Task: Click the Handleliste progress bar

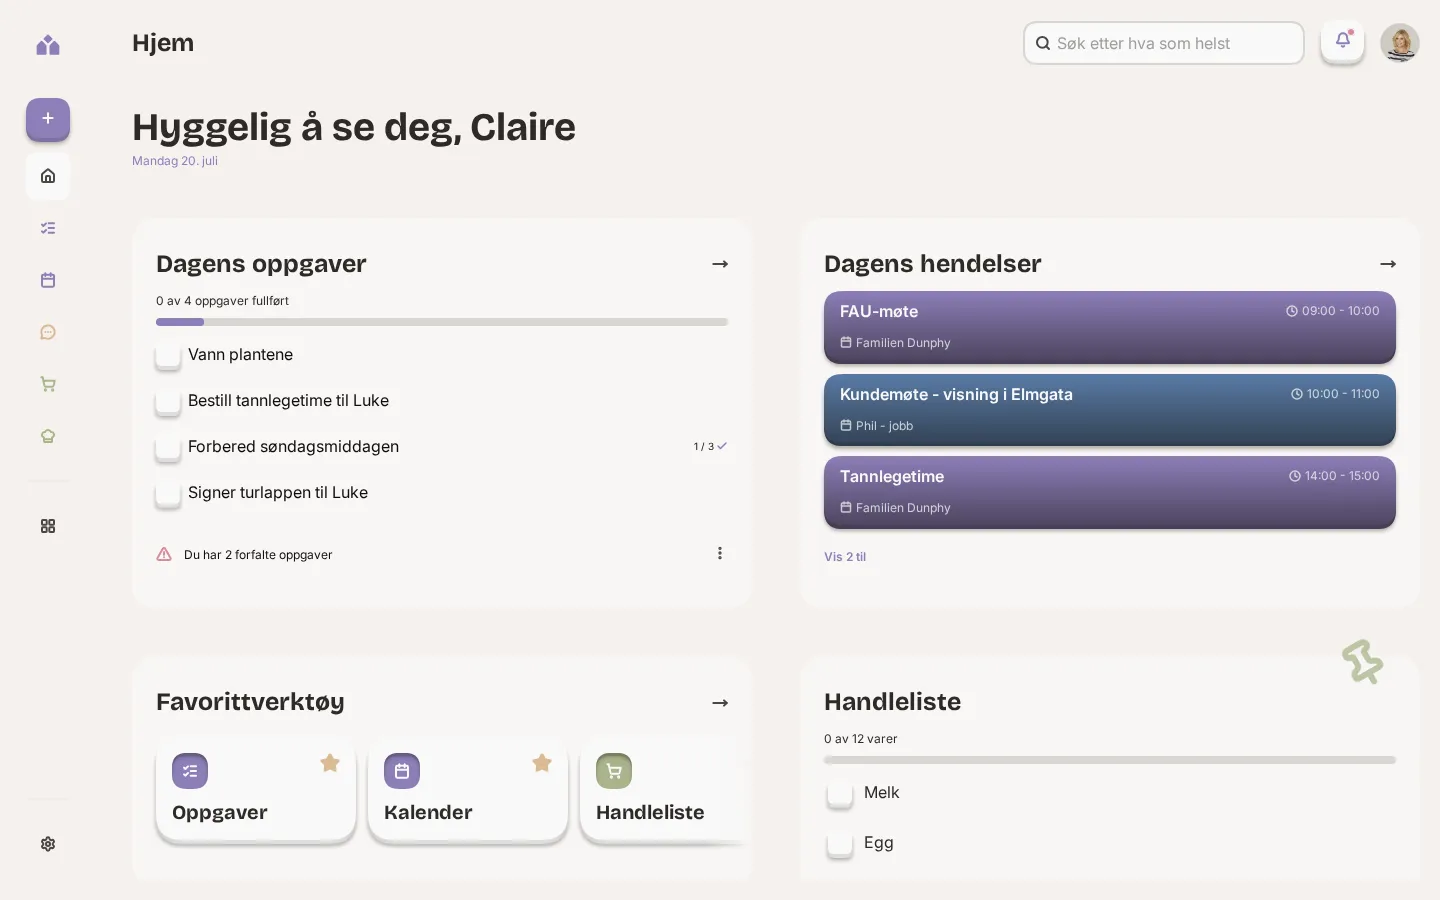Action: click(x=1110, y=760)
